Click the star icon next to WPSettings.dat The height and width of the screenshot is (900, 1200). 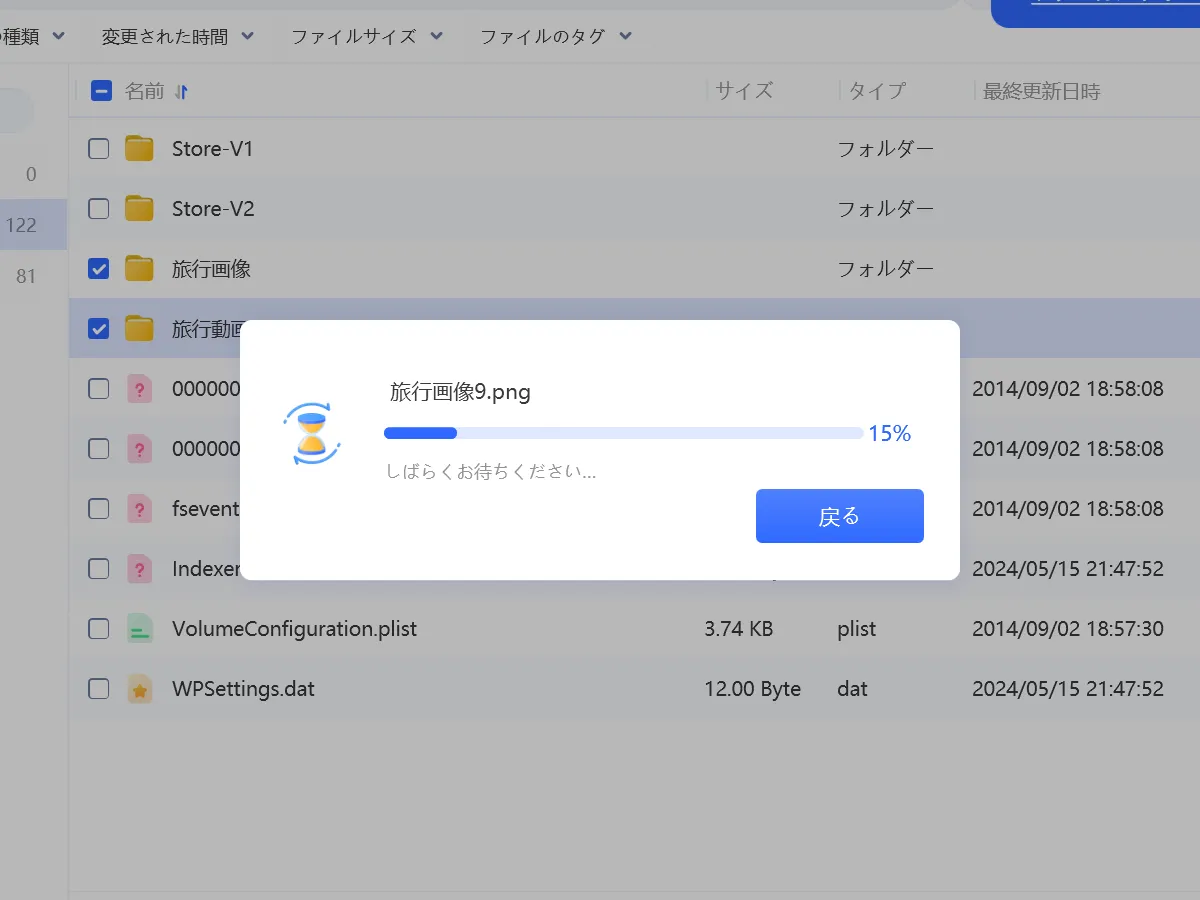tap(139, 688)
